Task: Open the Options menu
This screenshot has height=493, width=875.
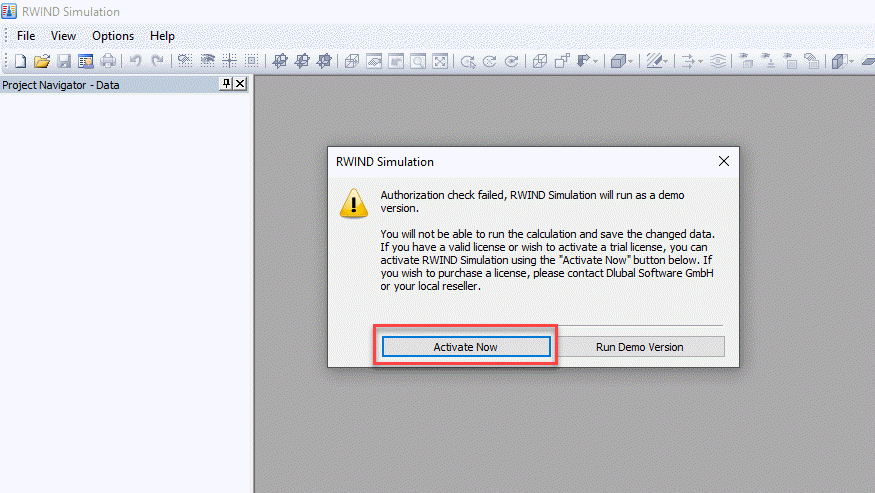Action: pos(113,36)
